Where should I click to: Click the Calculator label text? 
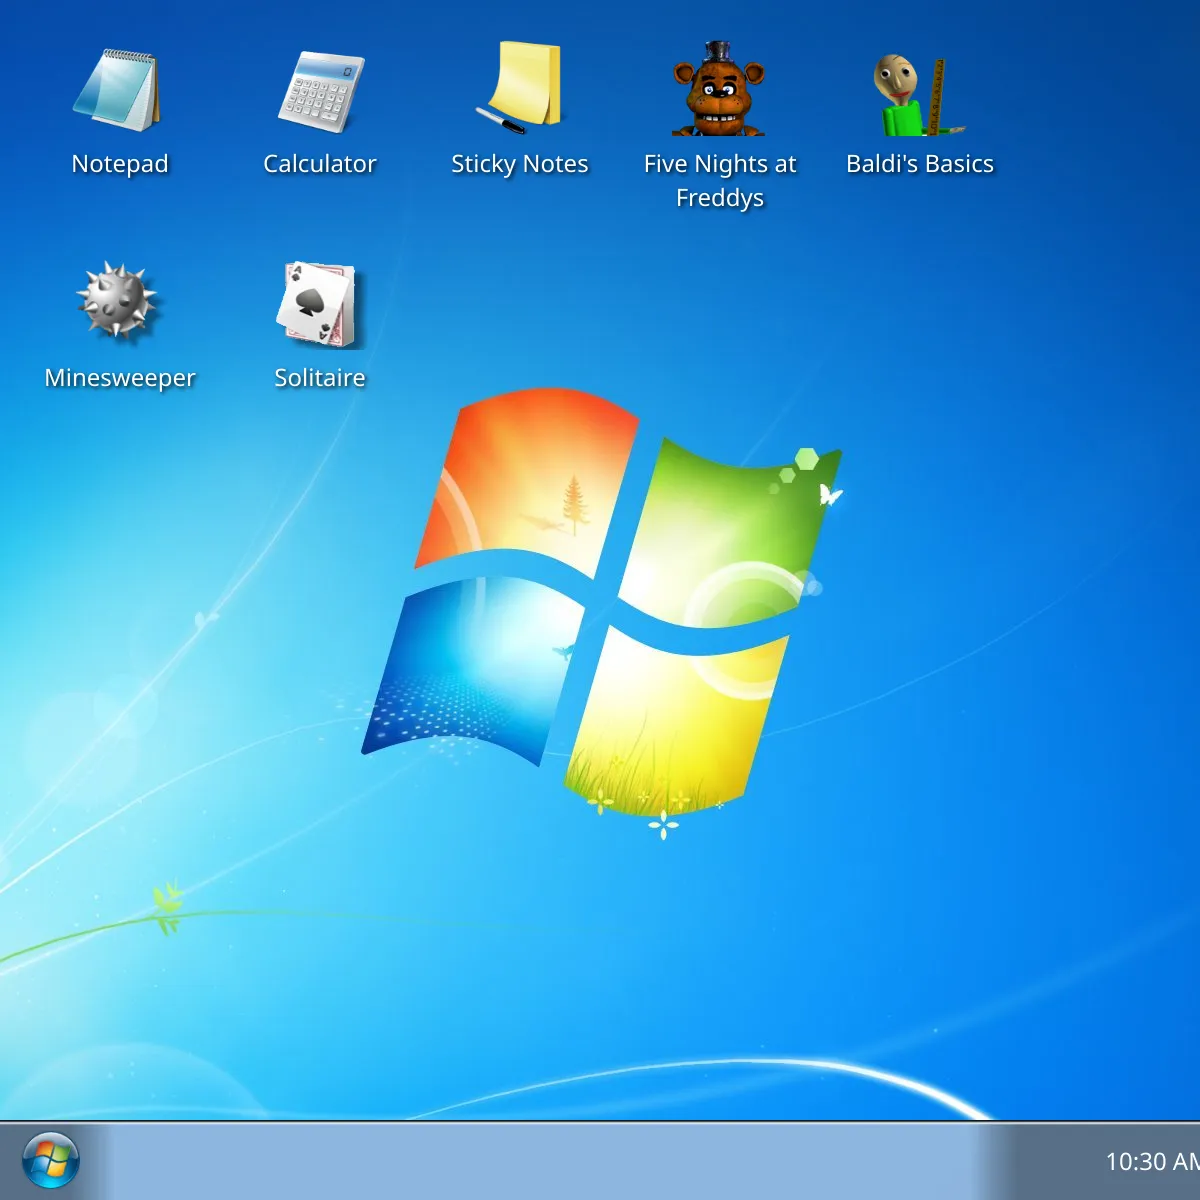click(x=320, y=164)
